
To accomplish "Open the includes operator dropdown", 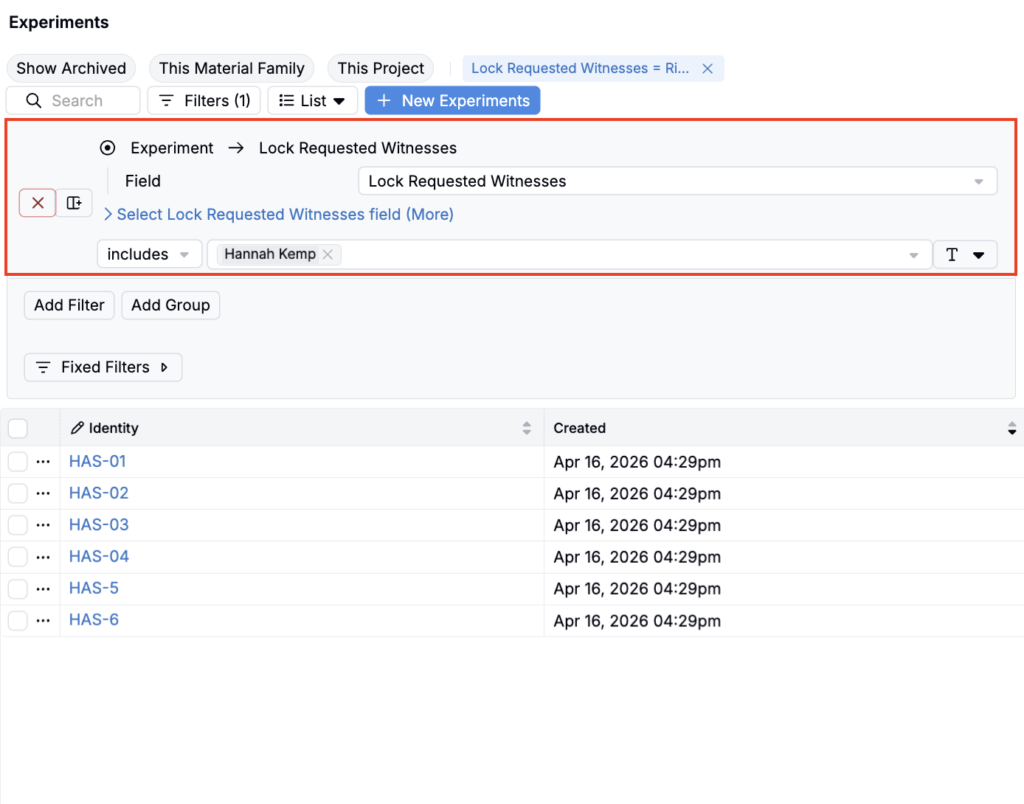I will 149,255.
